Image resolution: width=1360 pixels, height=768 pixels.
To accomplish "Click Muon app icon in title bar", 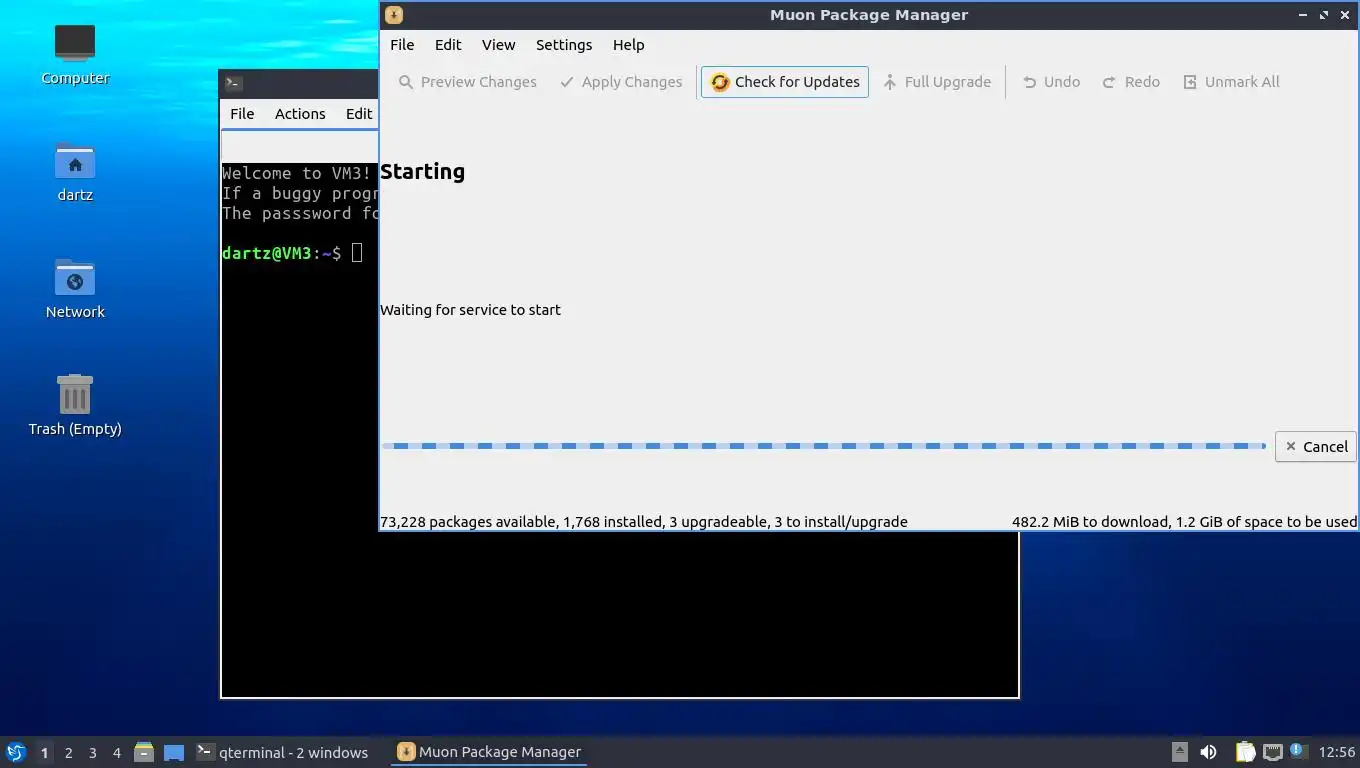I will 394,15.
